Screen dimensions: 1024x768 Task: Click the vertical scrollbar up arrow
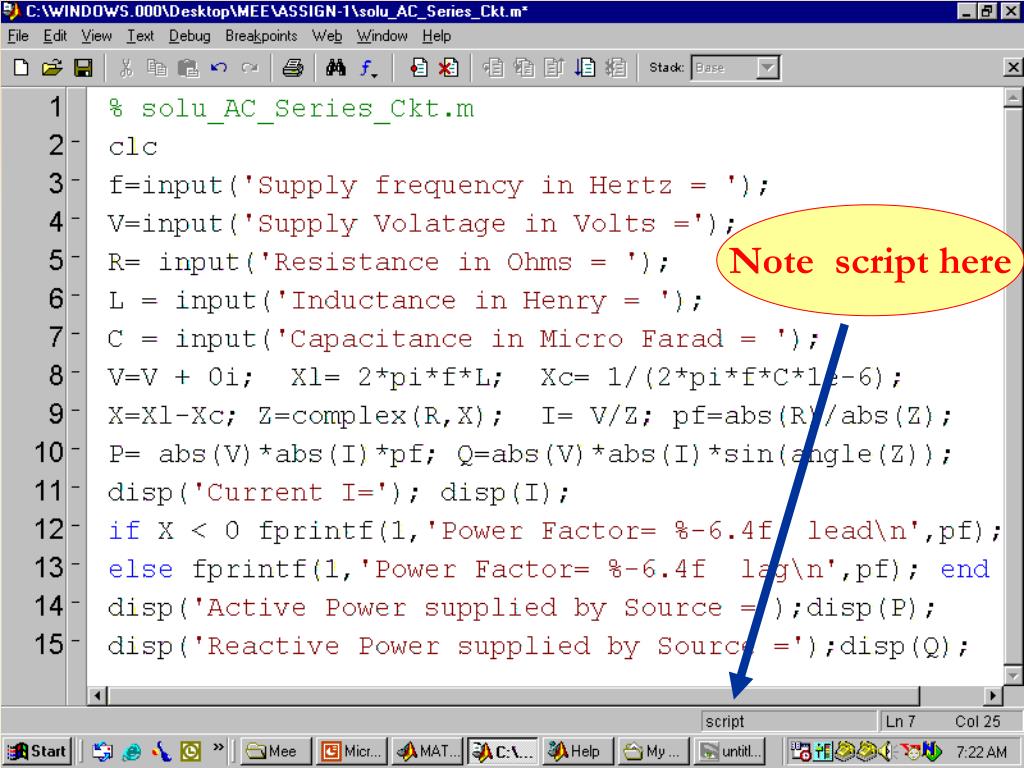point(1013,98)
